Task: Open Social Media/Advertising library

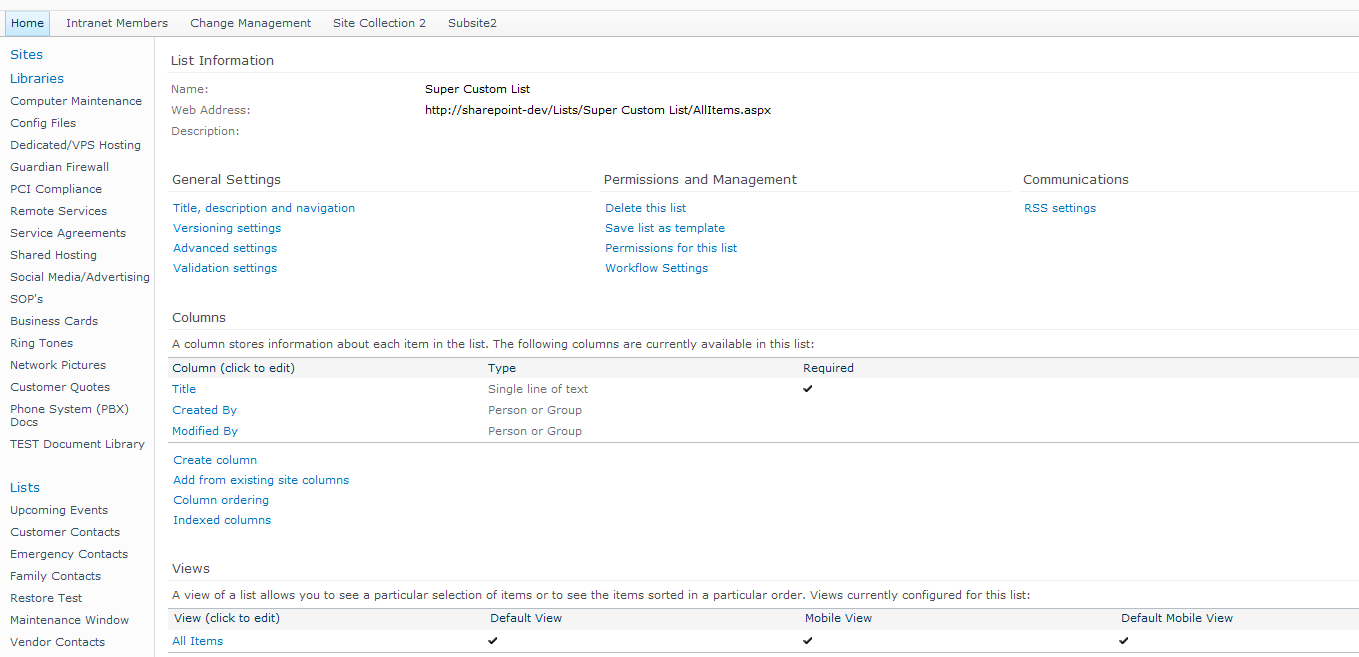Action: (x=80, y=277)
